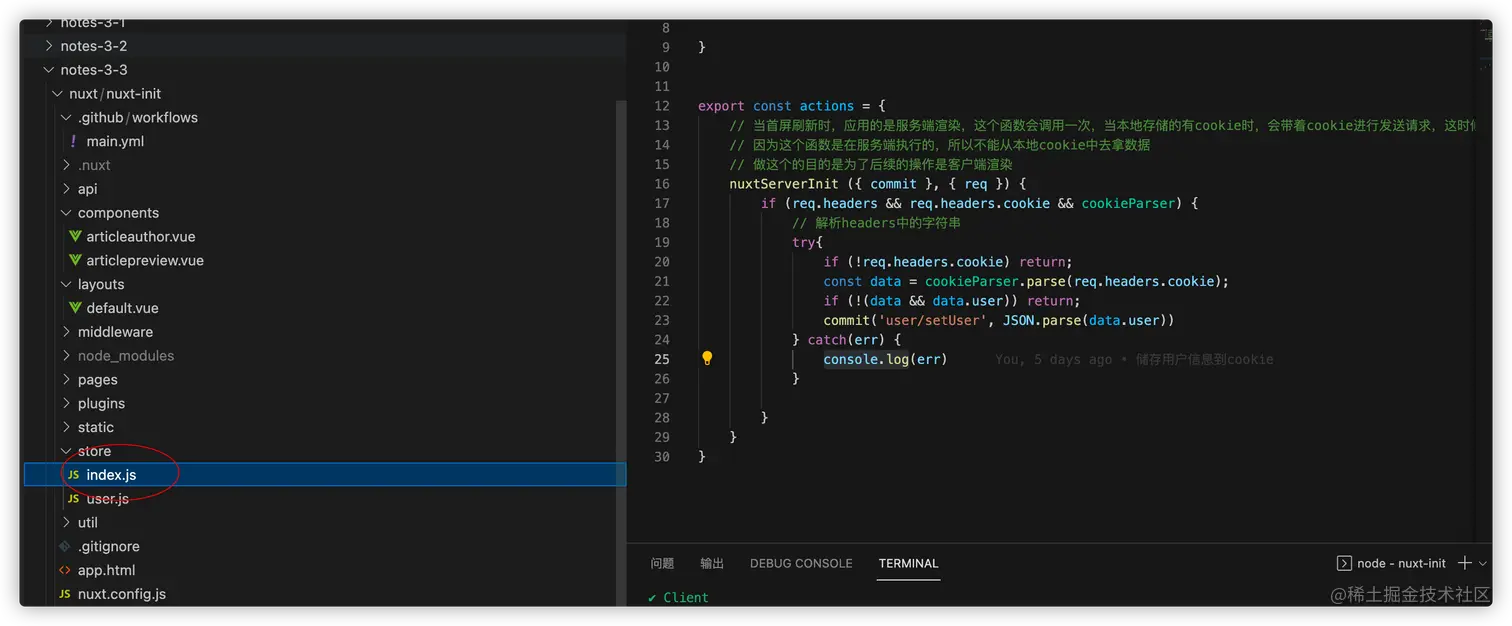The height and width of the screenshot is (626, 1512).
Task: Click 'nuxtServerInit' in the code
Action: [x=784, y=184]
